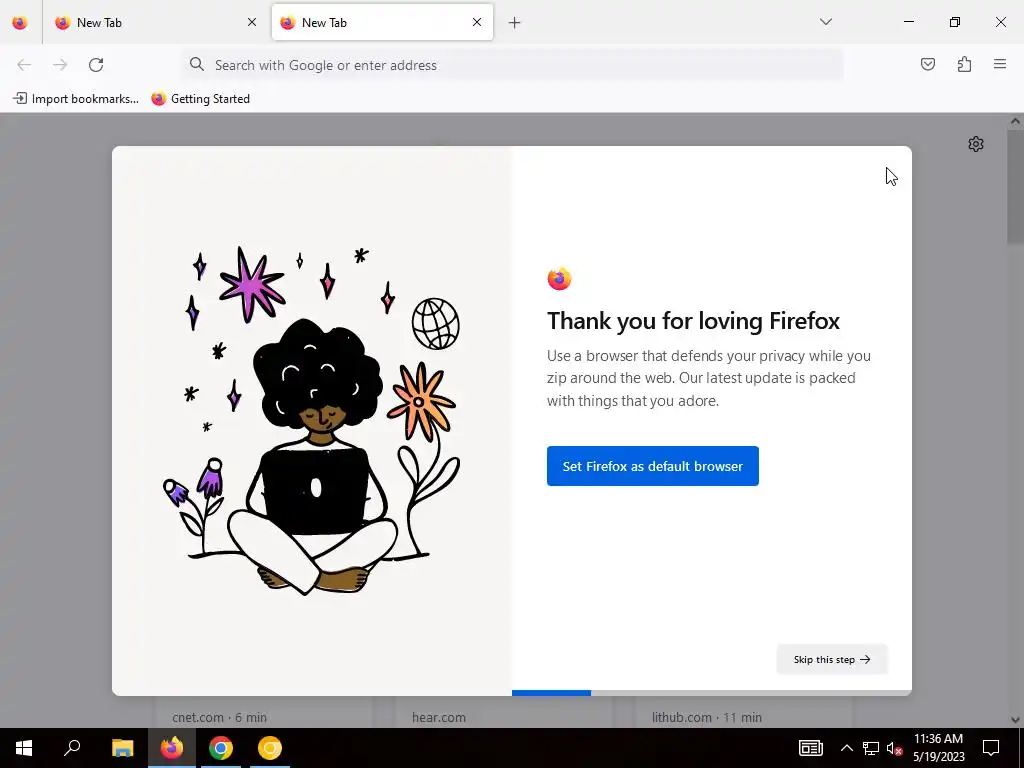1024x768 pixels.
Task: Click Set Firefox as default browser
Action: point(652,466)
